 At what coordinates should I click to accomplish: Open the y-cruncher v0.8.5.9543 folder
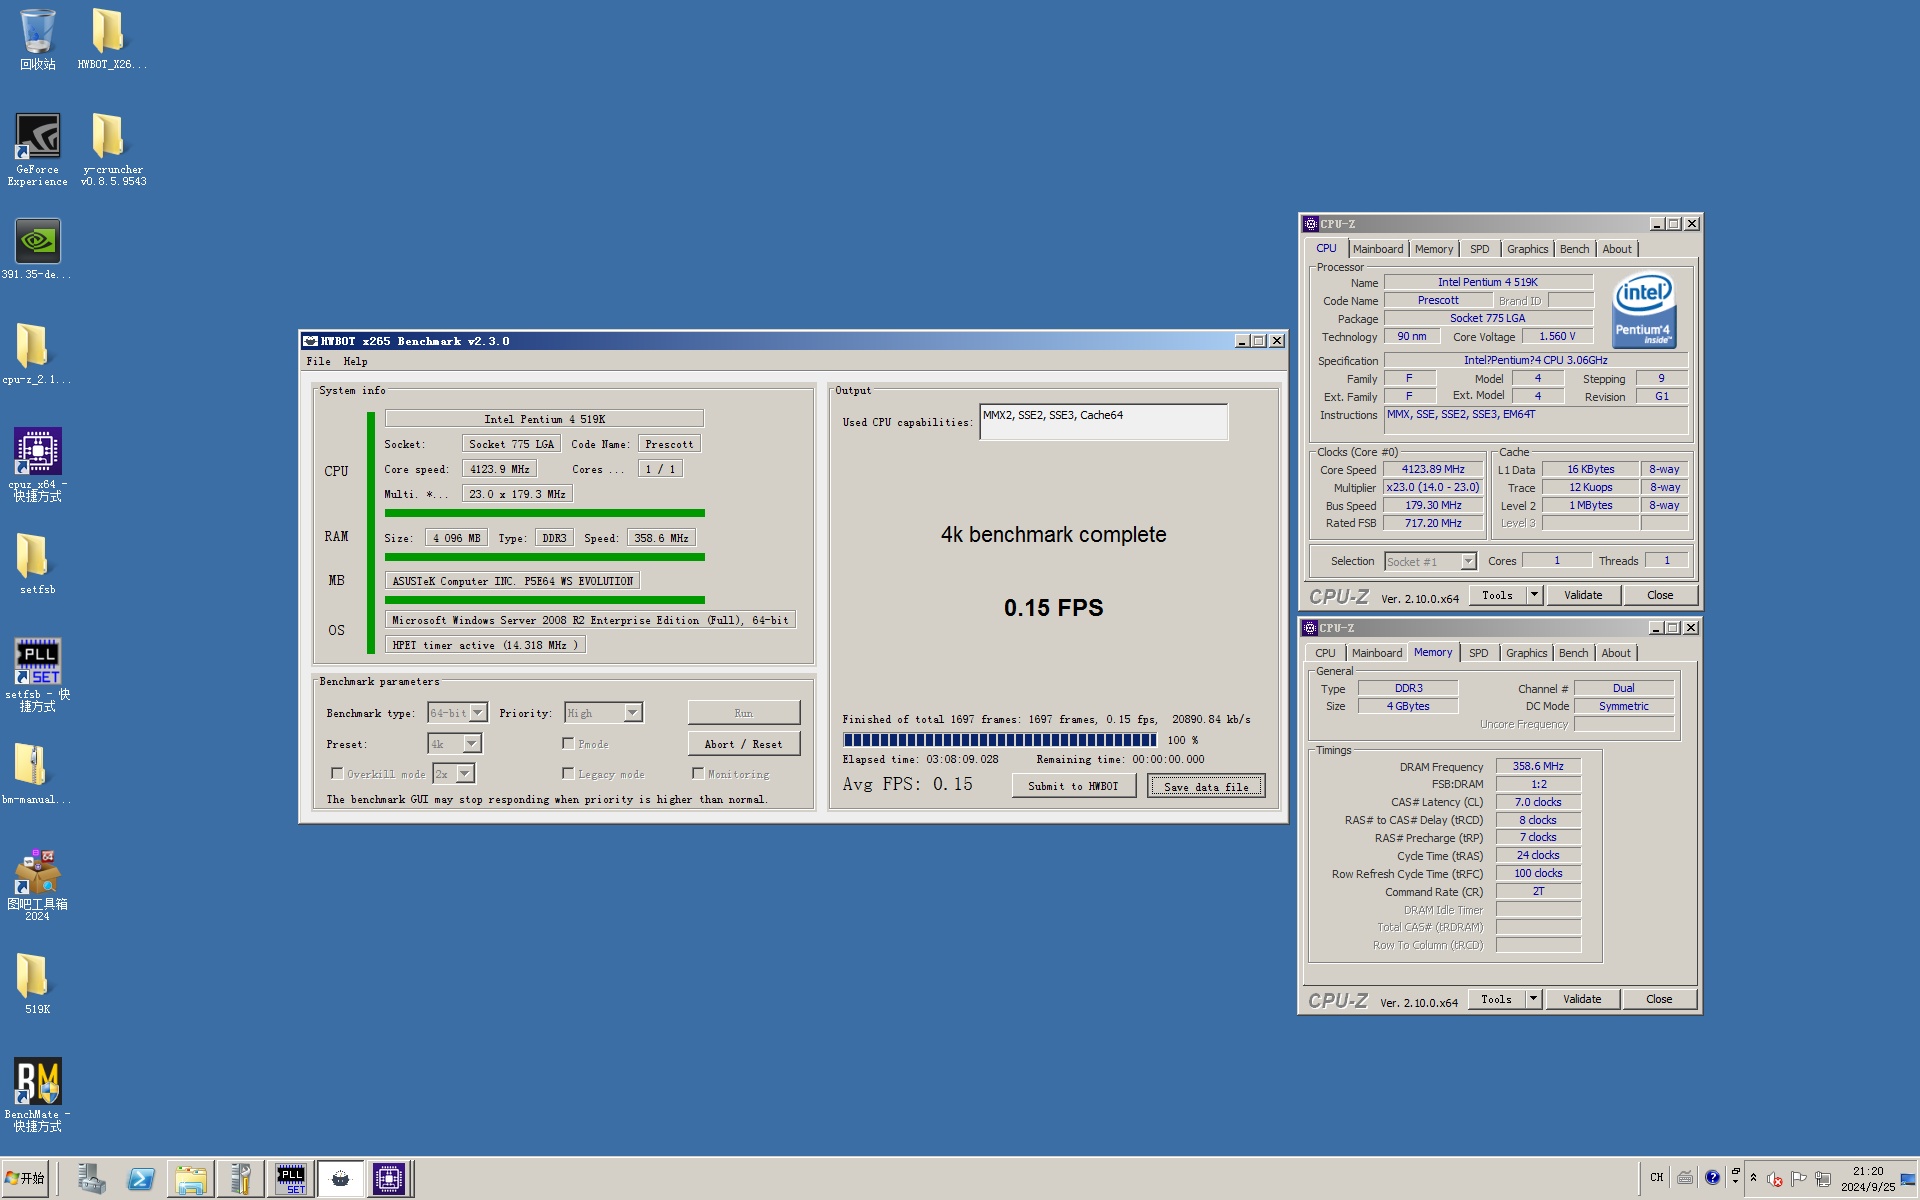coord(113,149)
